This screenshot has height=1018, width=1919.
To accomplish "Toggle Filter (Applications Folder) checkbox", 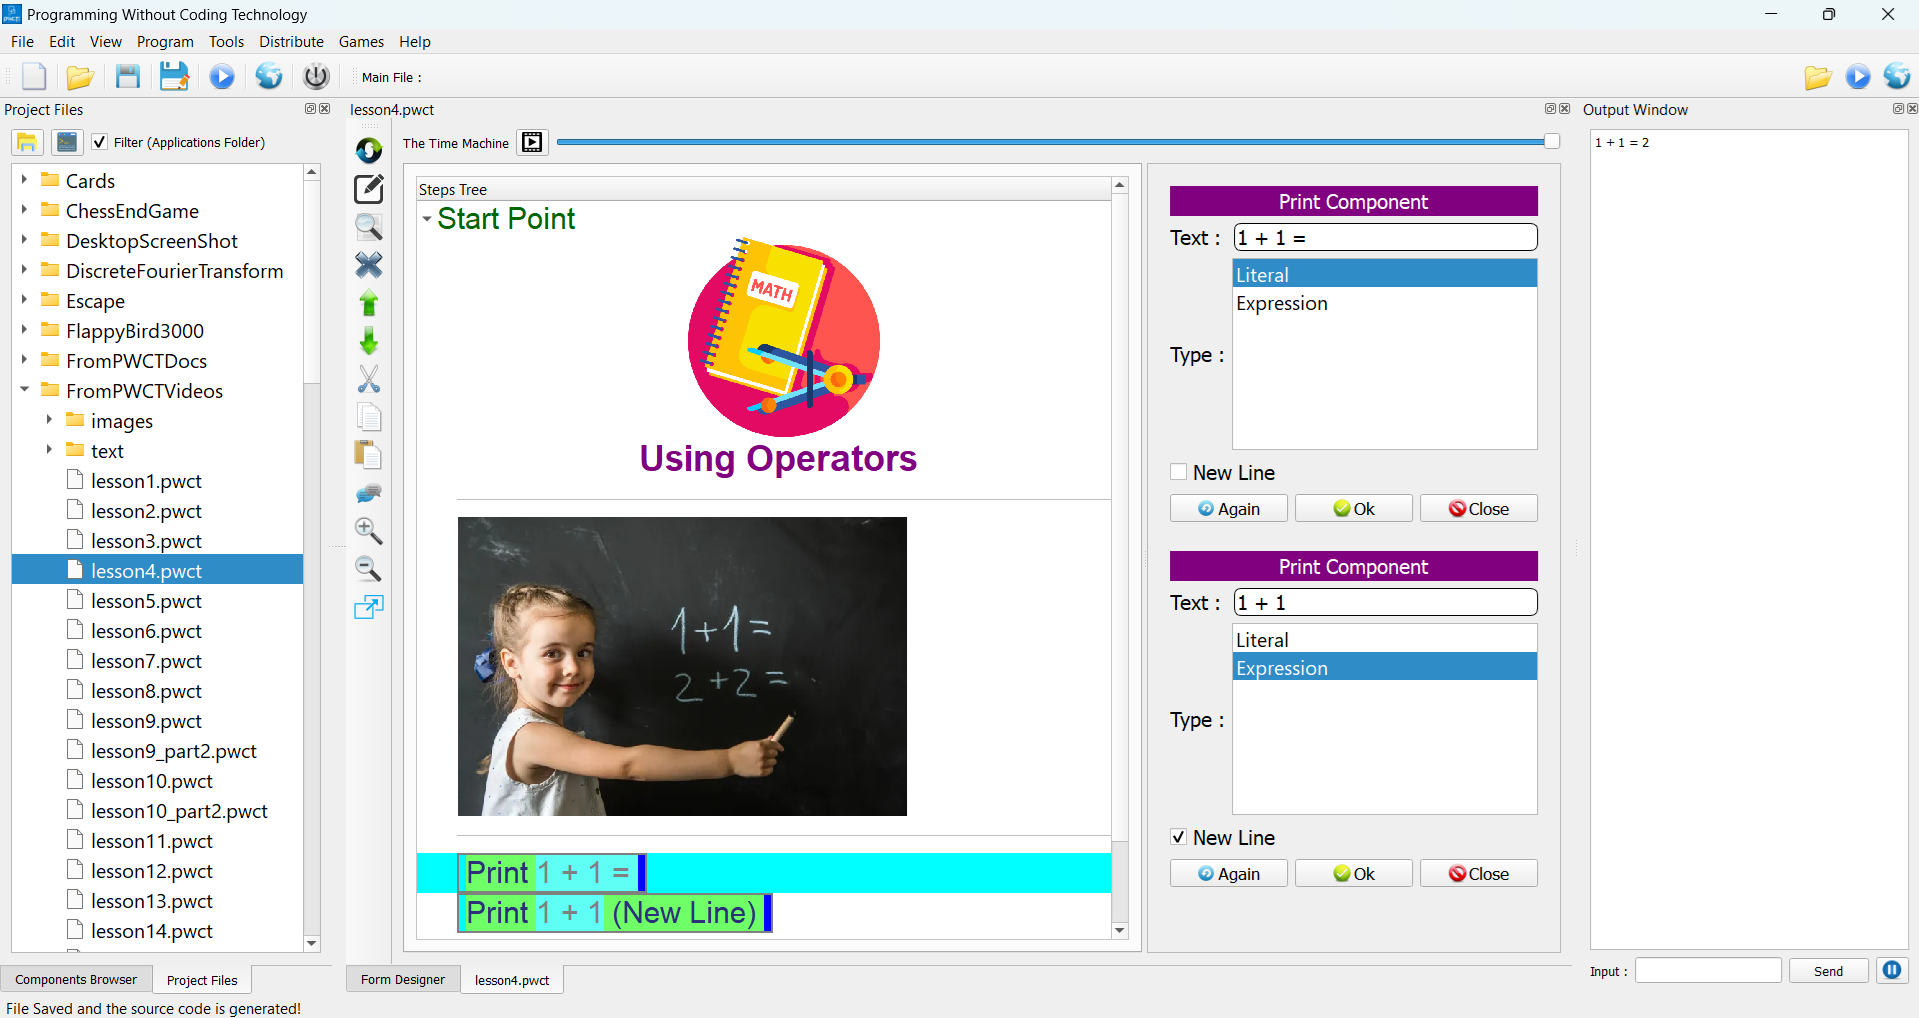I will (99, 142).
